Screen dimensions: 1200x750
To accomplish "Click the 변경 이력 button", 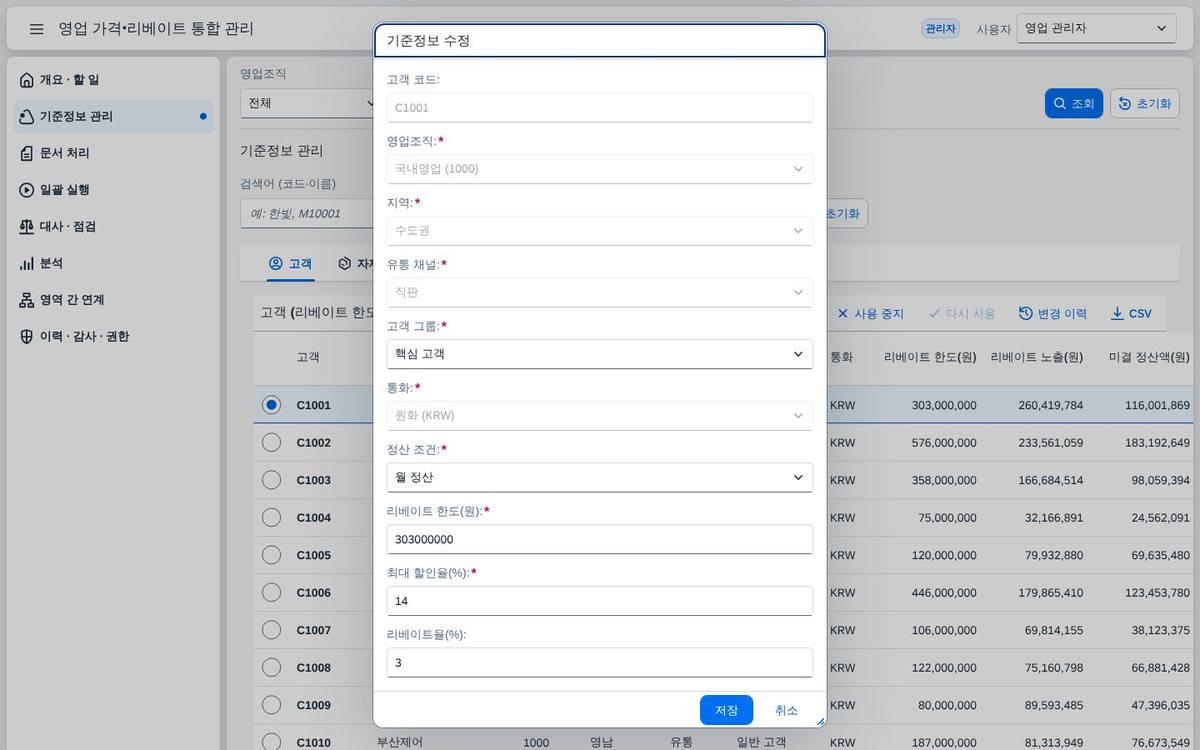I will [x=1052, y=314].
